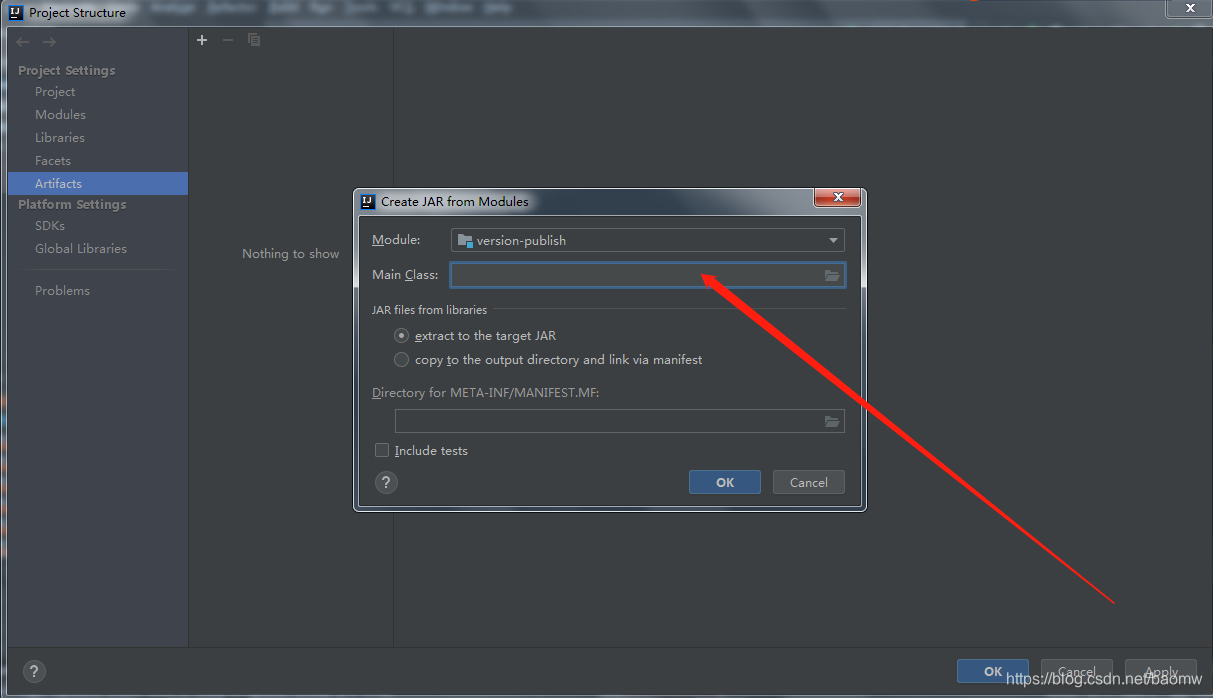Viewport: 1213px width, 698px height.
Task: Confirm Create JAR dialog with OK
Action: click(x=725, y=482)
